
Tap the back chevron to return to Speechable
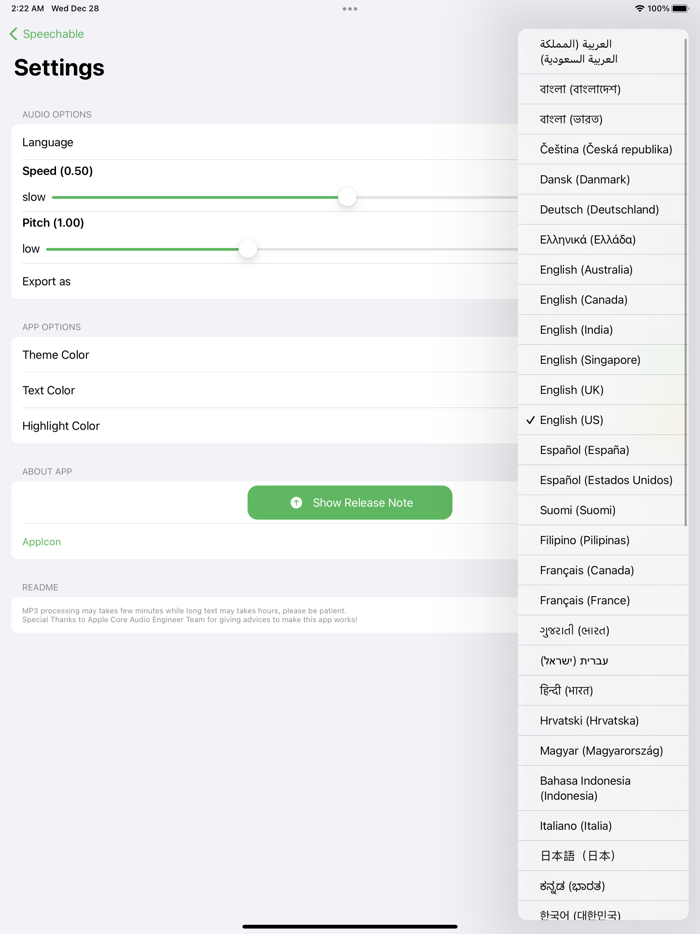click(x=14, y=33)
